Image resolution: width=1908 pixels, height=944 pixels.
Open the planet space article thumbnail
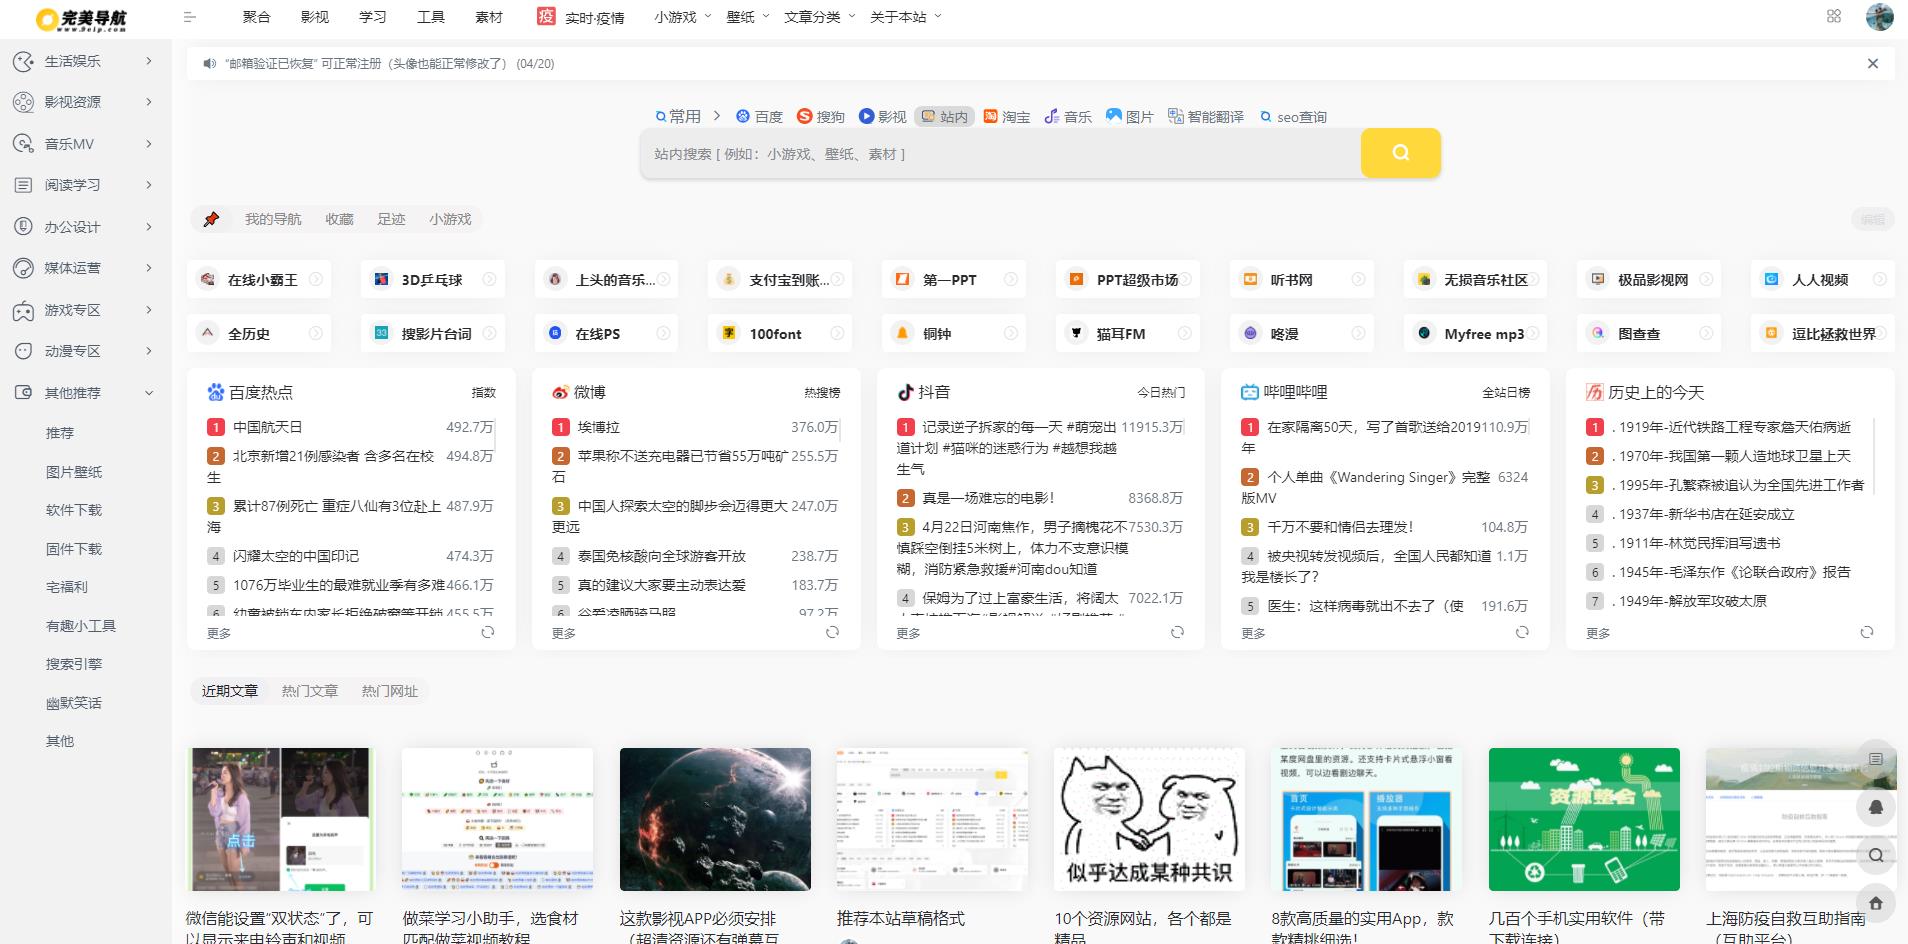715,819
